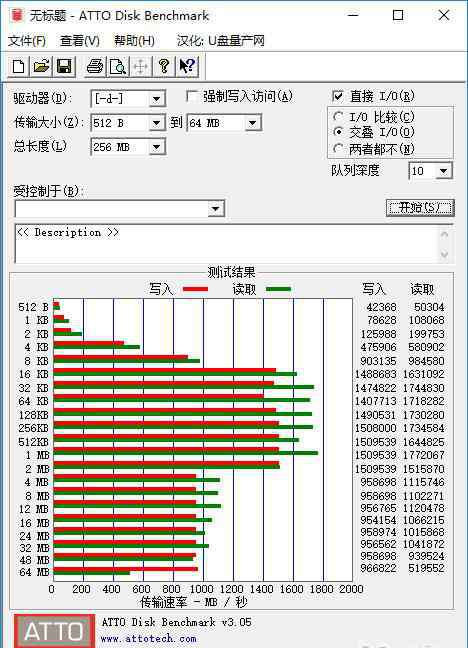This screenshot has height=648, width=468.
Task: Click inside the Description text box
Action: point(227,244)
